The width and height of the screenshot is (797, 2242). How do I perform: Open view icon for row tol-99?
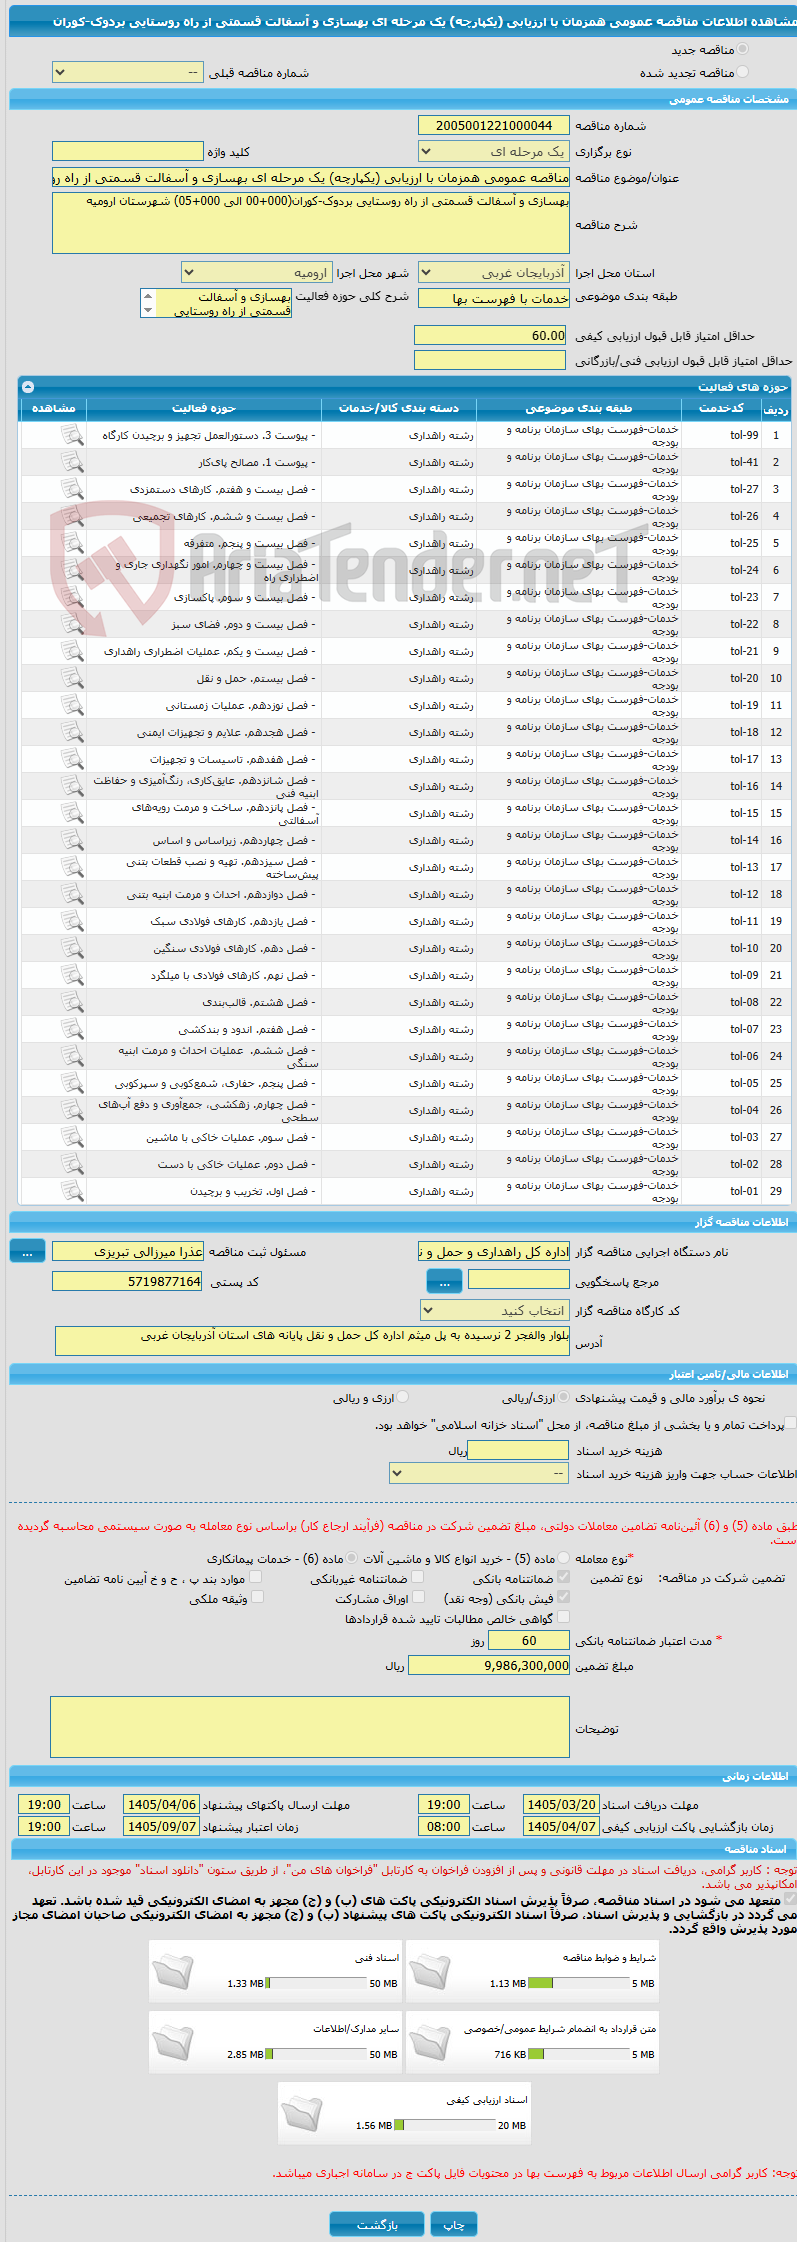pyautogui.click(x=72, y=435)
